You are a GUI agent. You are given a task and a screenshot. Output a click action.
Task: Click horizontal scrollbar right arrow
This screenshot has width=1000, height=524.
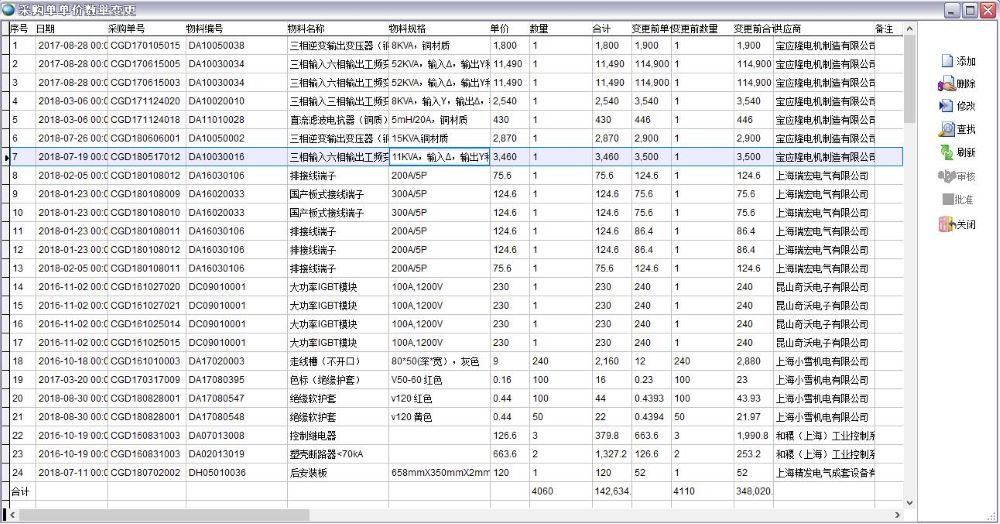click(896, 516)
